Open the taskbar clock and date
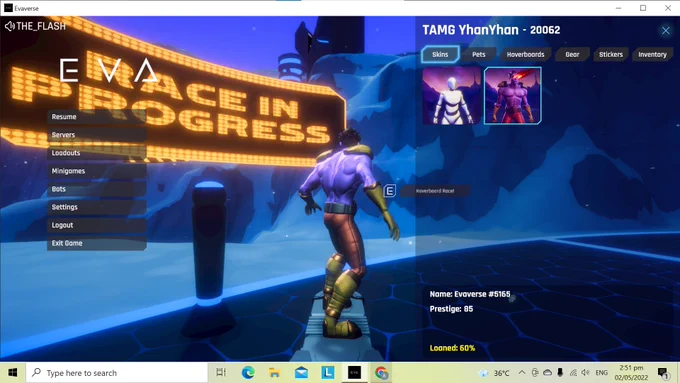Screen dimensions: 680x383 [631, 373]
